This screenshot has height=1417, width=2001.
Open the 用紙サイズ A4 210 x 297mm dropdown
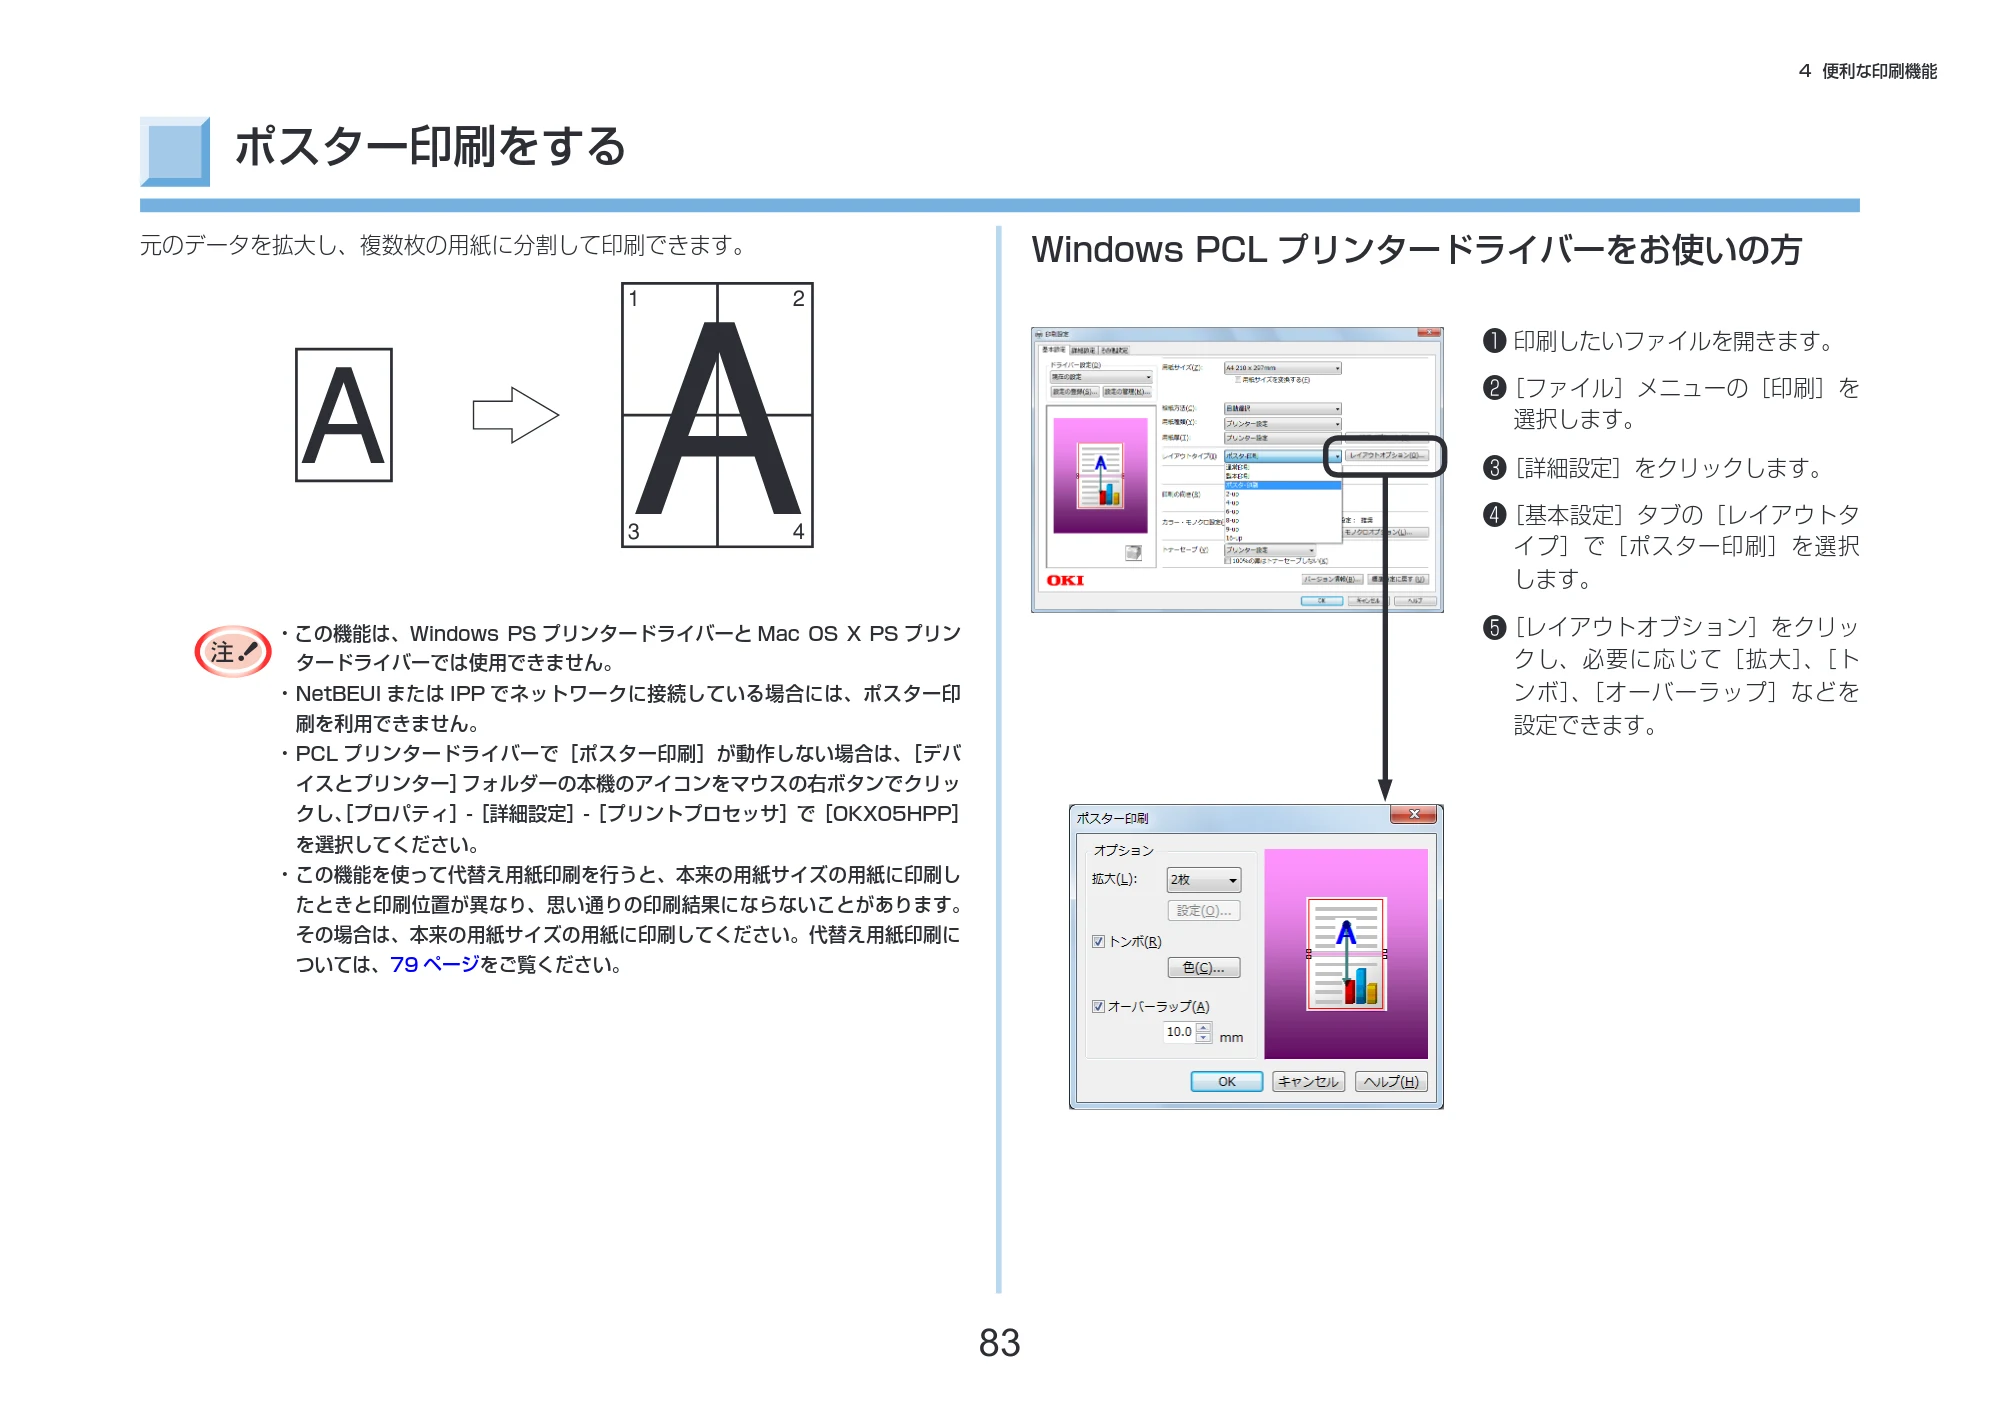click(1283, 368)
